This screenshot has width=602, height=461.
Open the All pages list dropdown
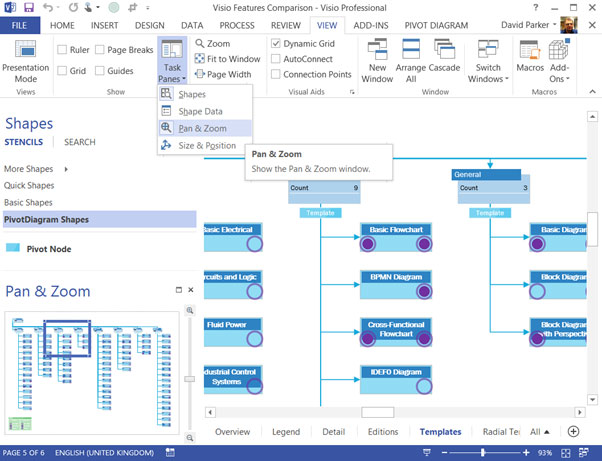[539, 432]
